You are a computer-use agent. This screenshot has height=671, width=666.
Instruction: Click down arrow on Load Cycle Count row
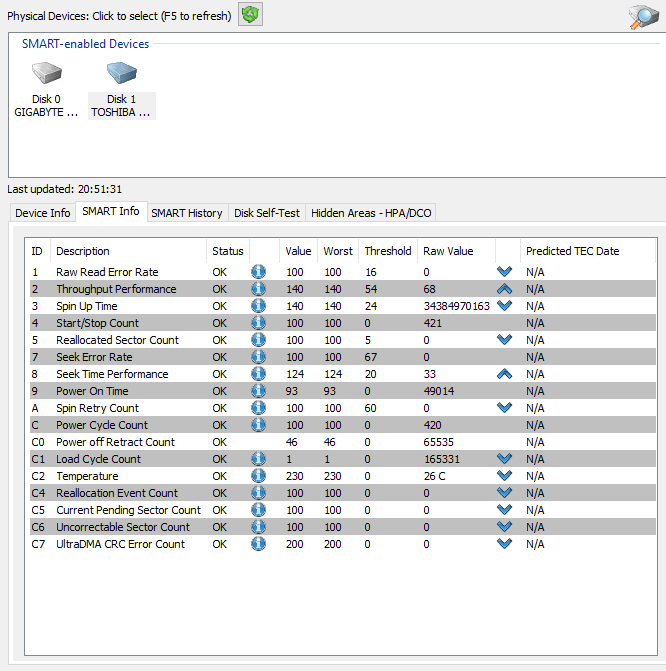505,458
